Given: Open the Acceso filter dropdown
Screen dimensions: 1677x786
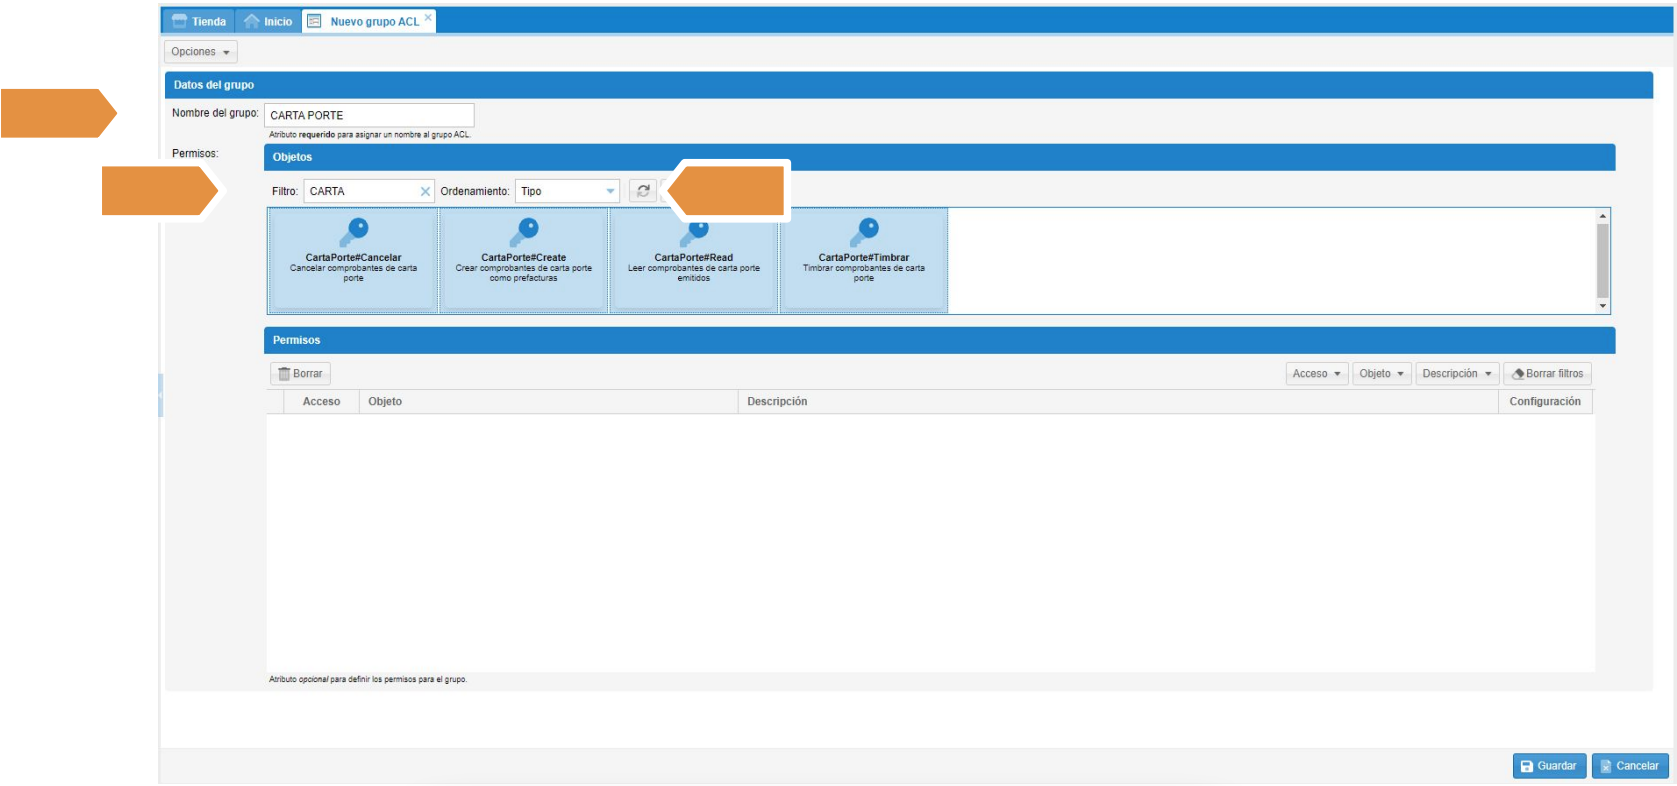Looking at the screenshot, I should [1316, 374].
